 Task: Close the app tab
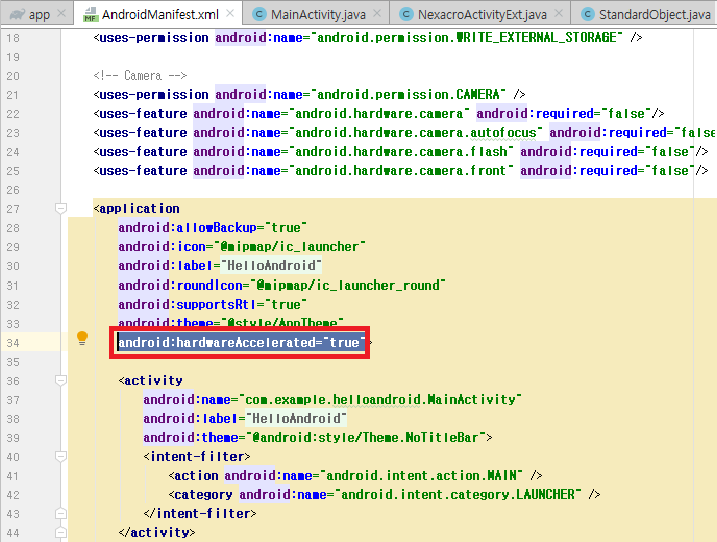(63, 15)
